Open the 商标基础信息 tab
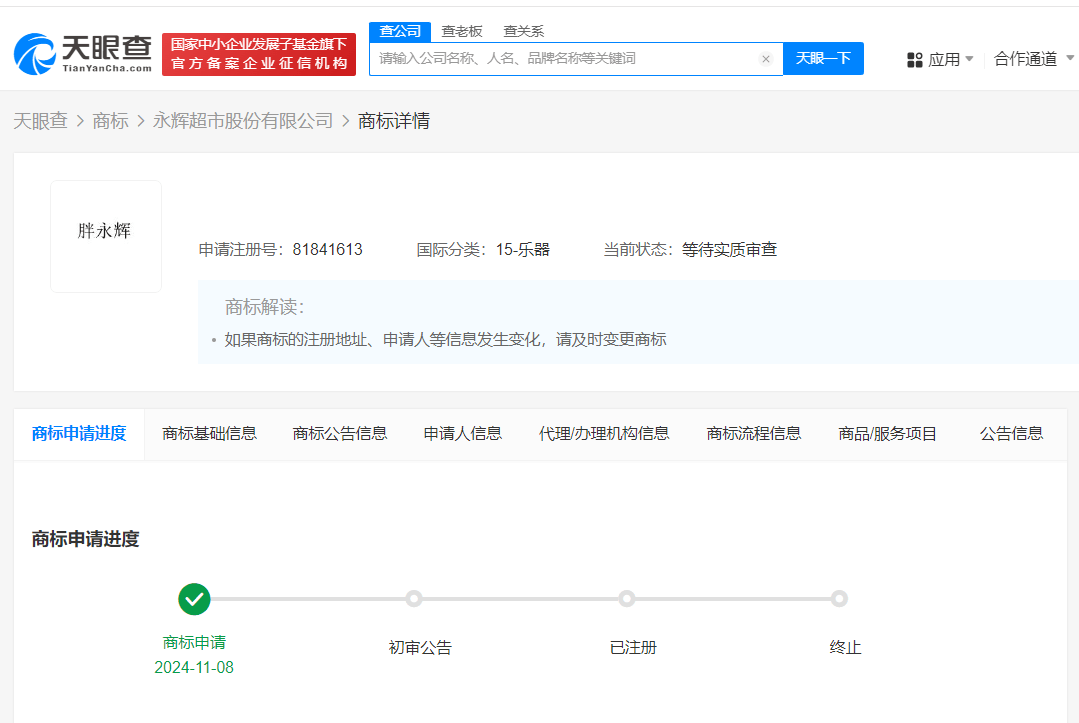Viewport: 1079px width, 723px height. [x=209, y=433]
